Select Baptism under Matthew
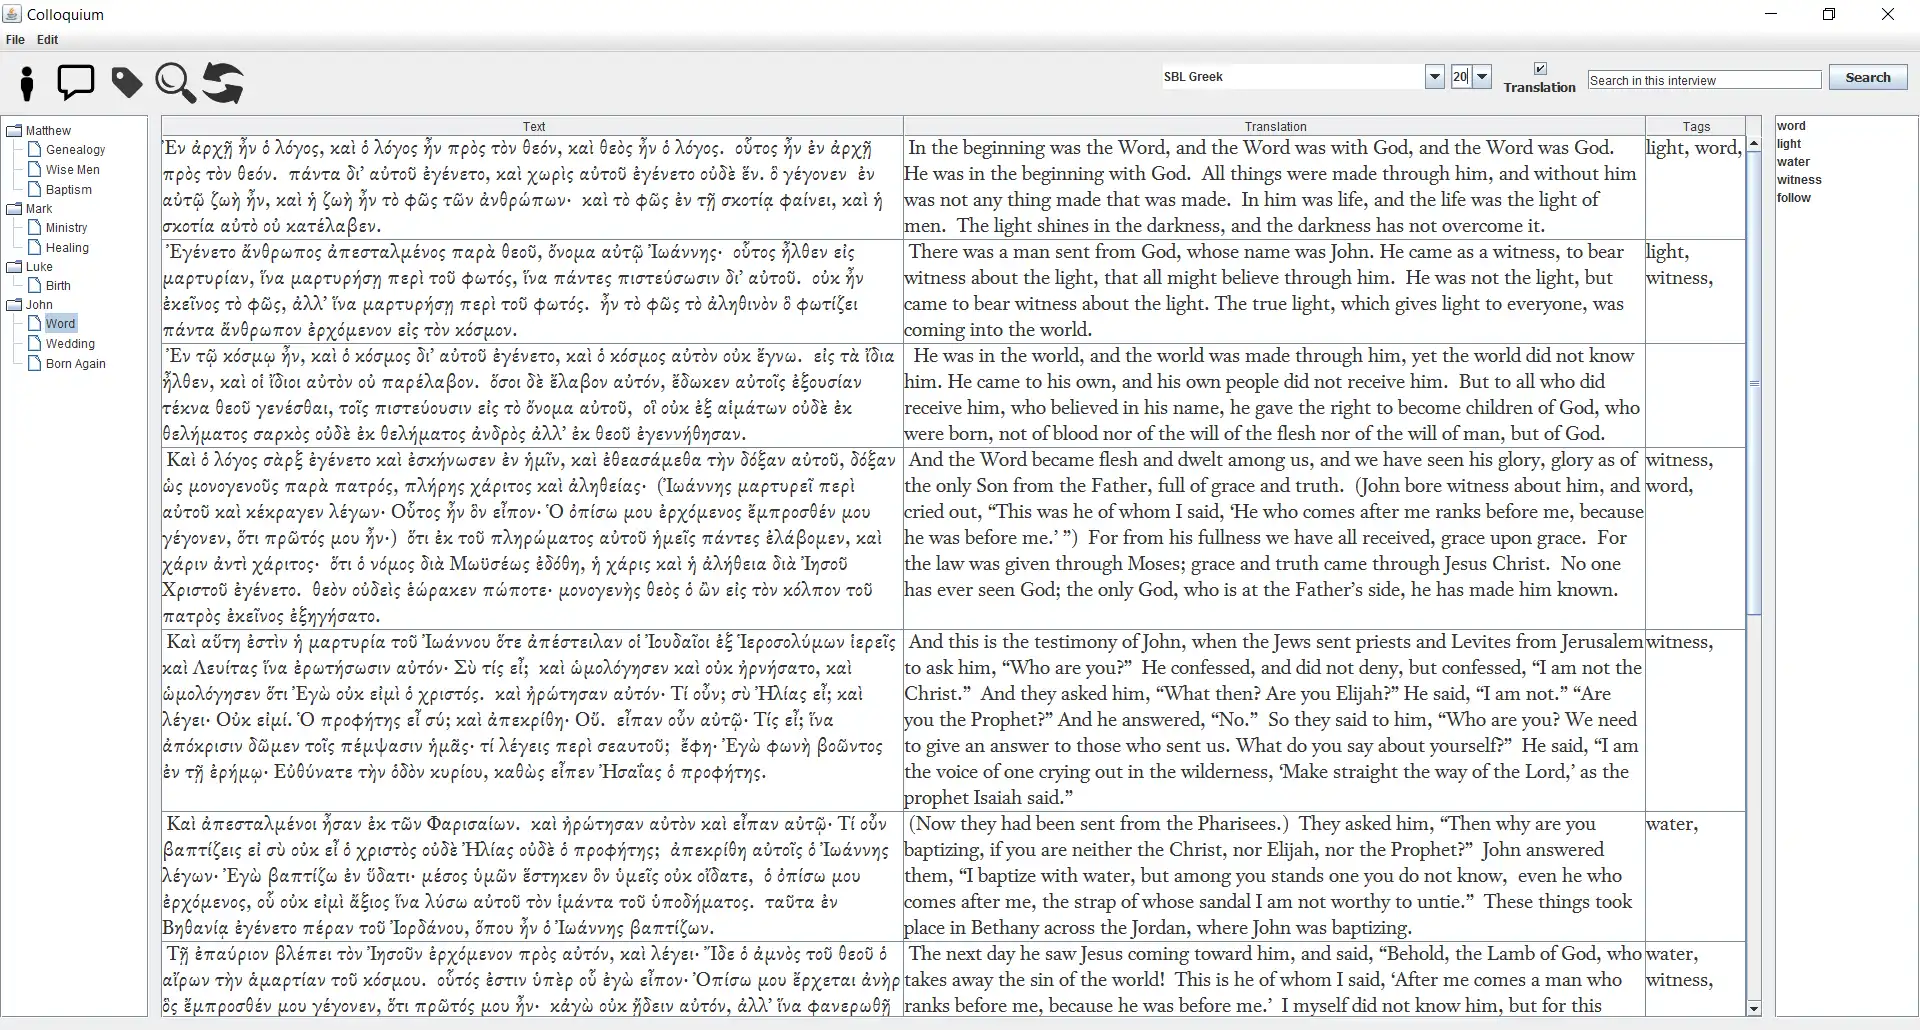This screenshot has width=1920, height=1030. [x=69, y=190]
